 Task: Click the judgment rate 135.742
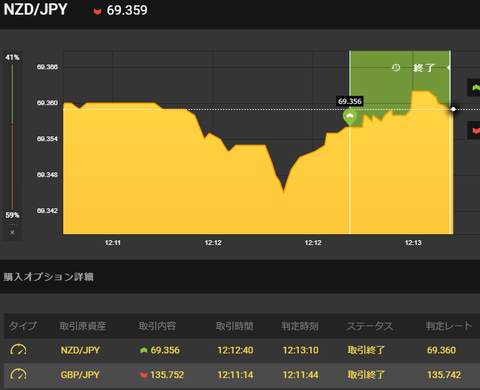tap(444, 375)
